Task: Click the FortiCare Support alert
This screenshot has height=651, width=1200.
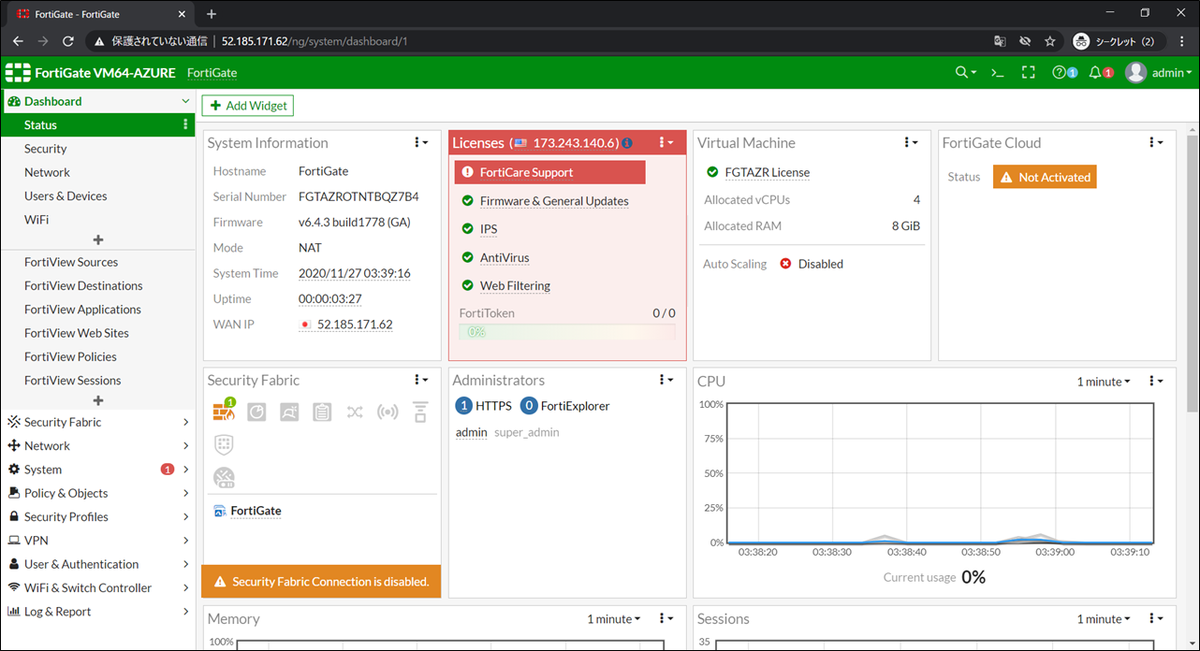Action: point(550,172)
